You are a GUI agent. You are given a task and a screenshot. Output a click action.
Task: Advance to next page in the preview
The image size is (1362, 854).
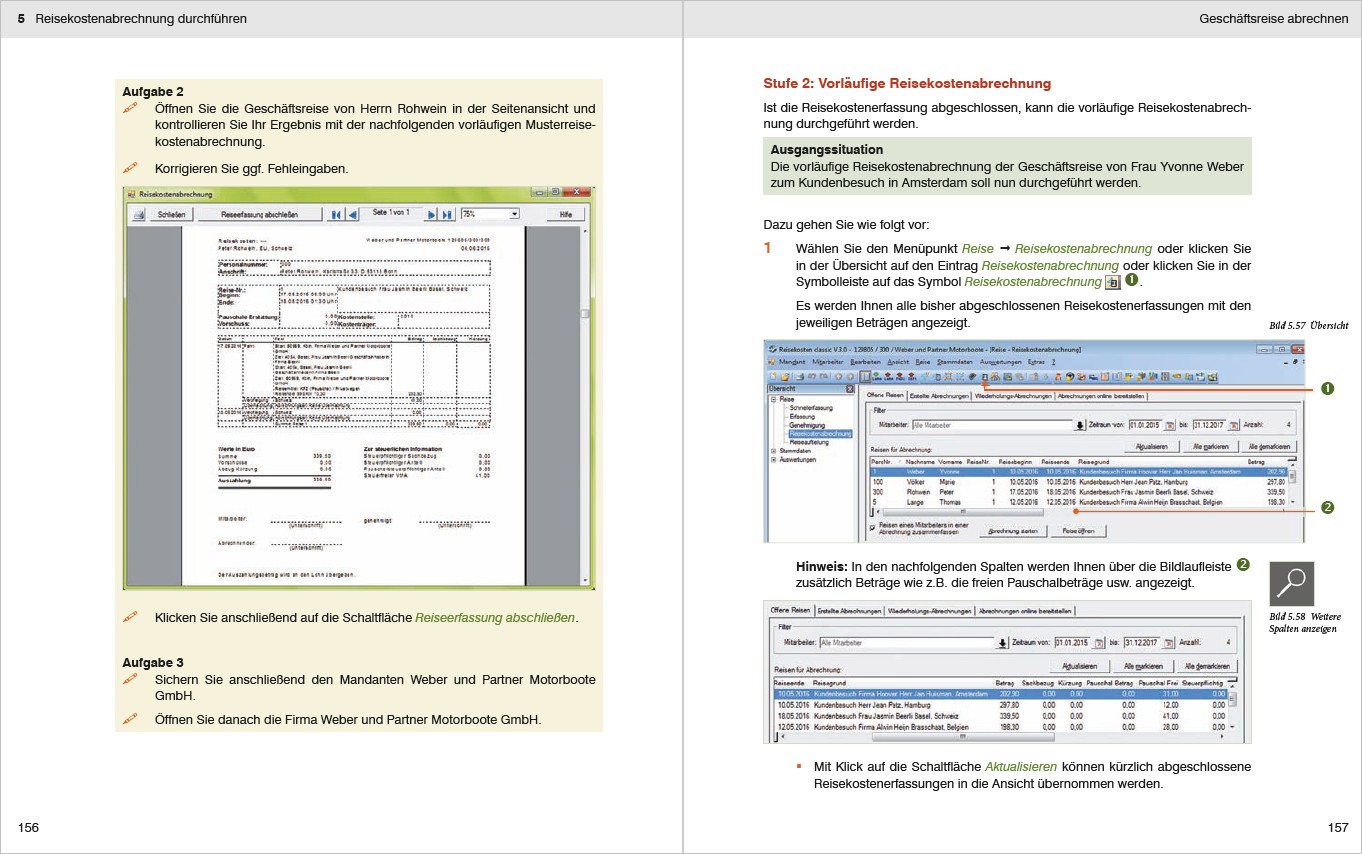pos(432,214)
